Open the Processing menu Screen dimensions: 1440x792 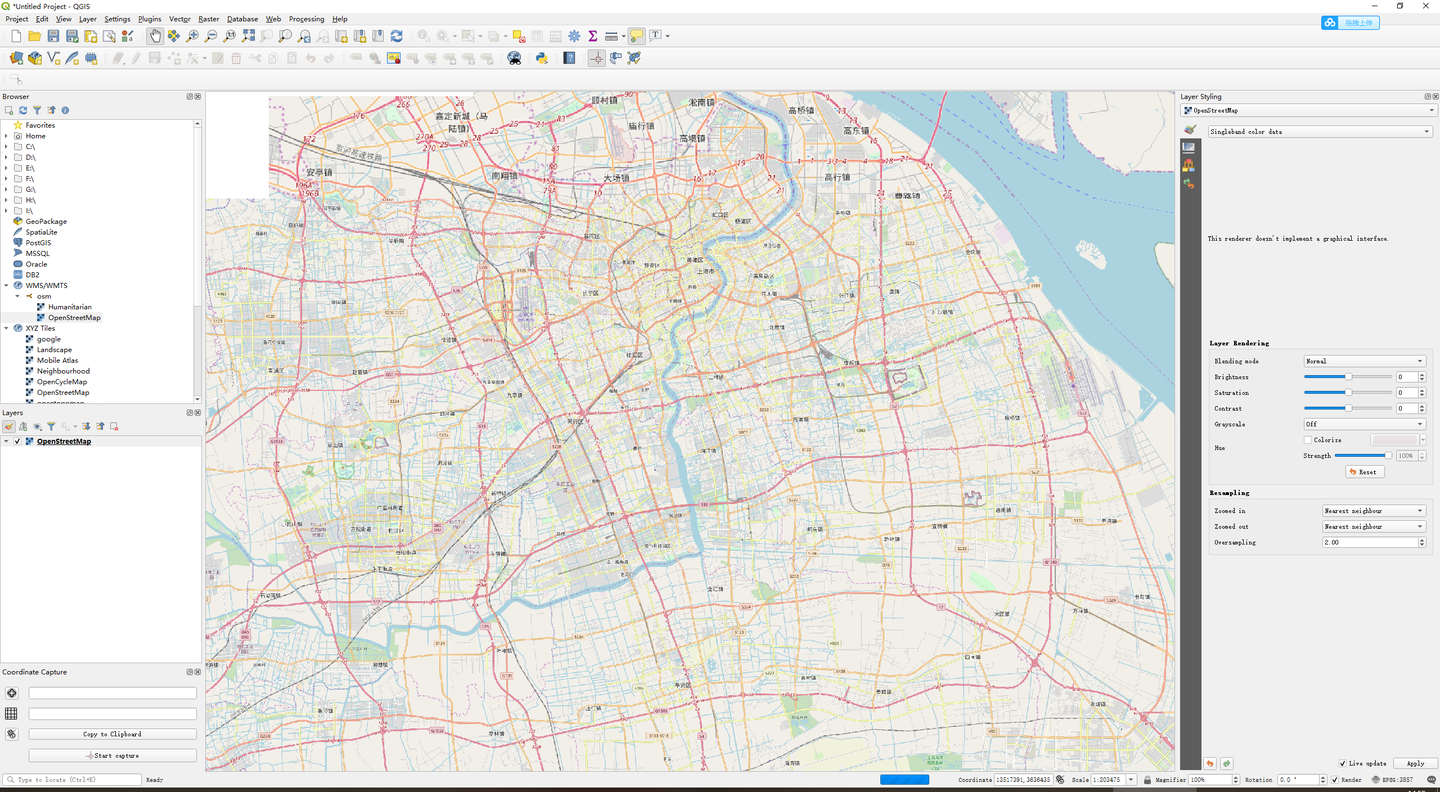tap(306, 18)
